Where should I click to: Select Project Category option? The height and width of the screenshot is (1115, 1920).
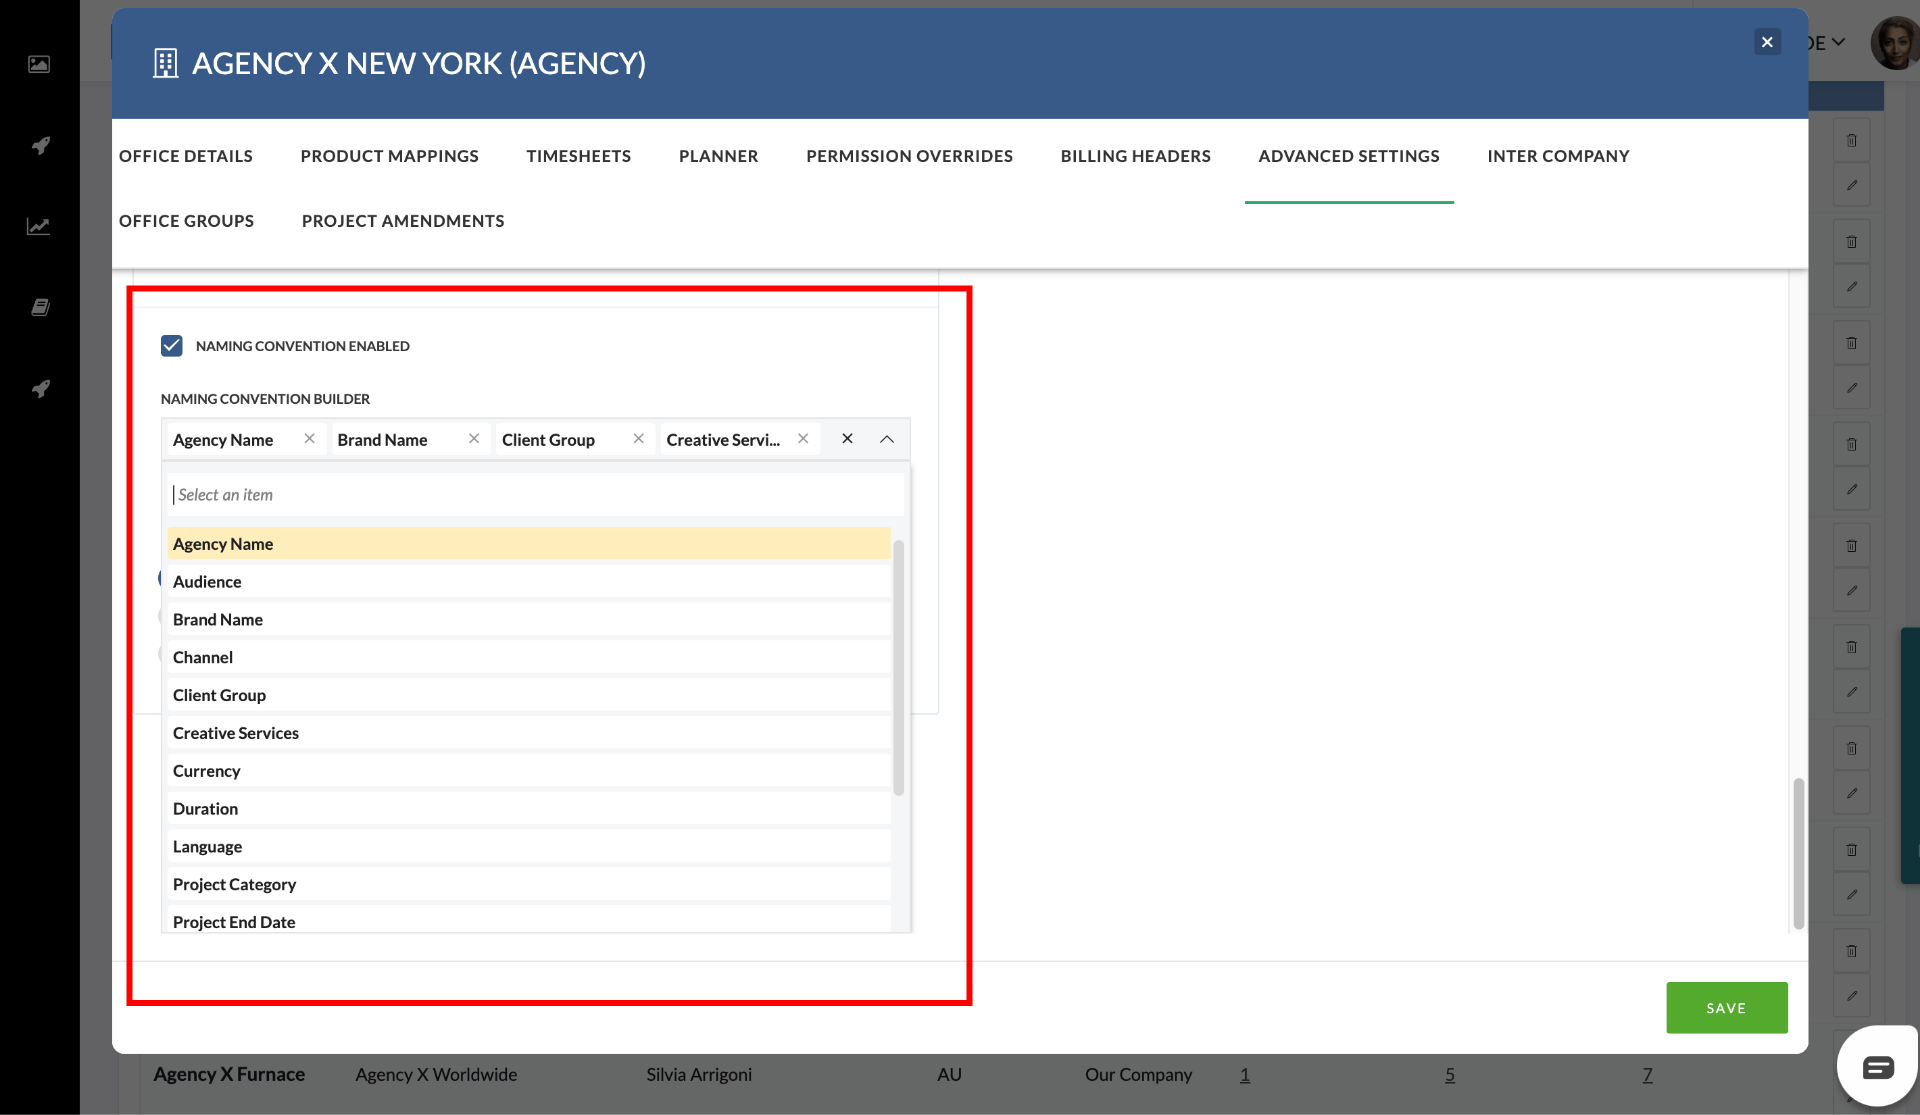point(529,885)
